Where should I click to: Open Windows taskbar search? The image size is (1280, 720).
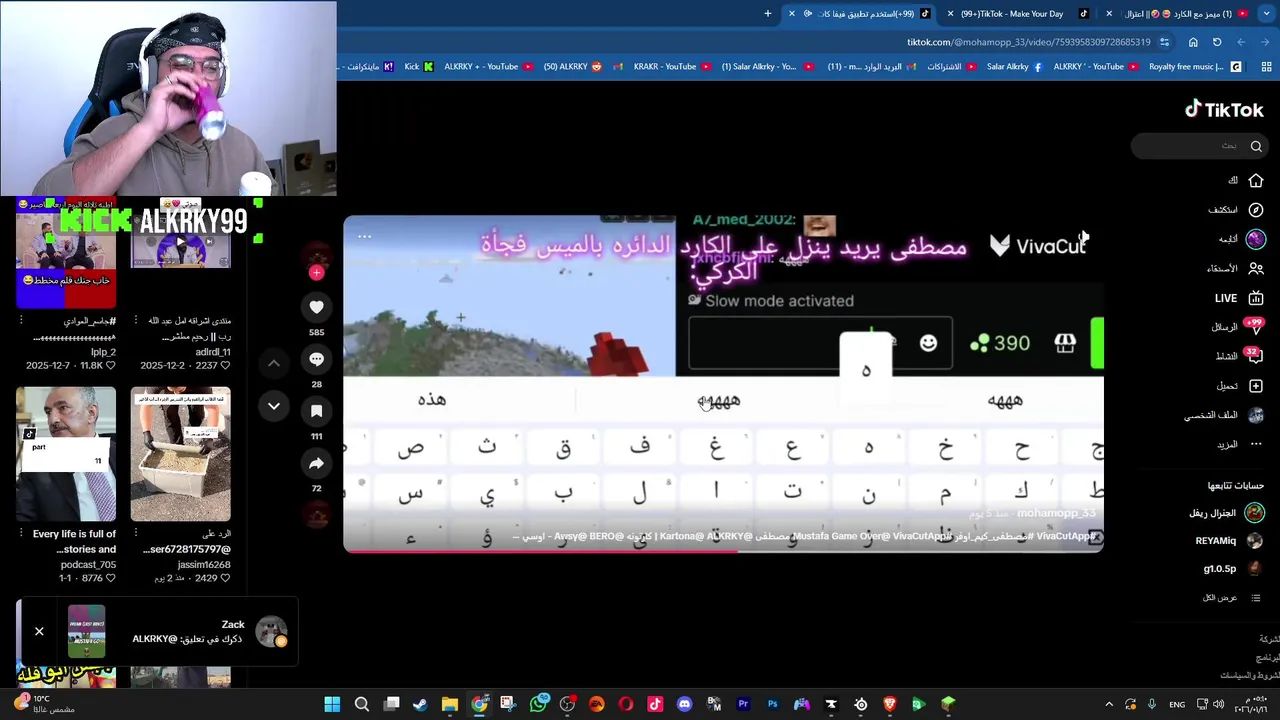pyautogui.click(x=362, y=704)
